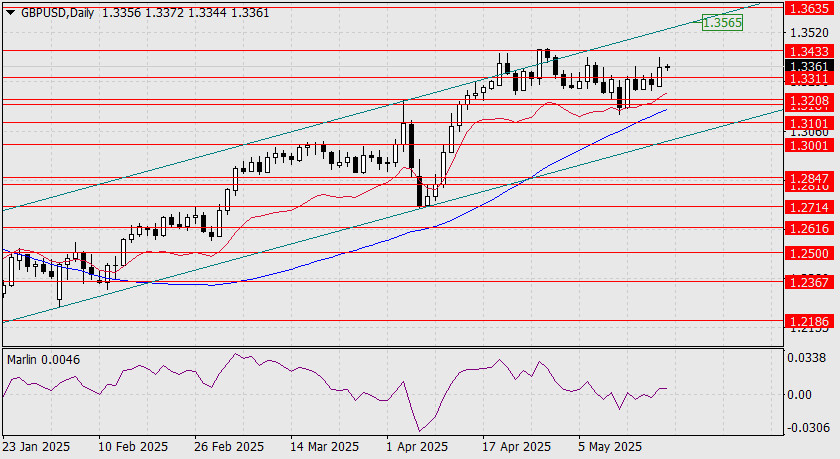Select the 1.3311 level label
Image resolution: width=840 pixels, height=459 pixels.
point(809,79)
